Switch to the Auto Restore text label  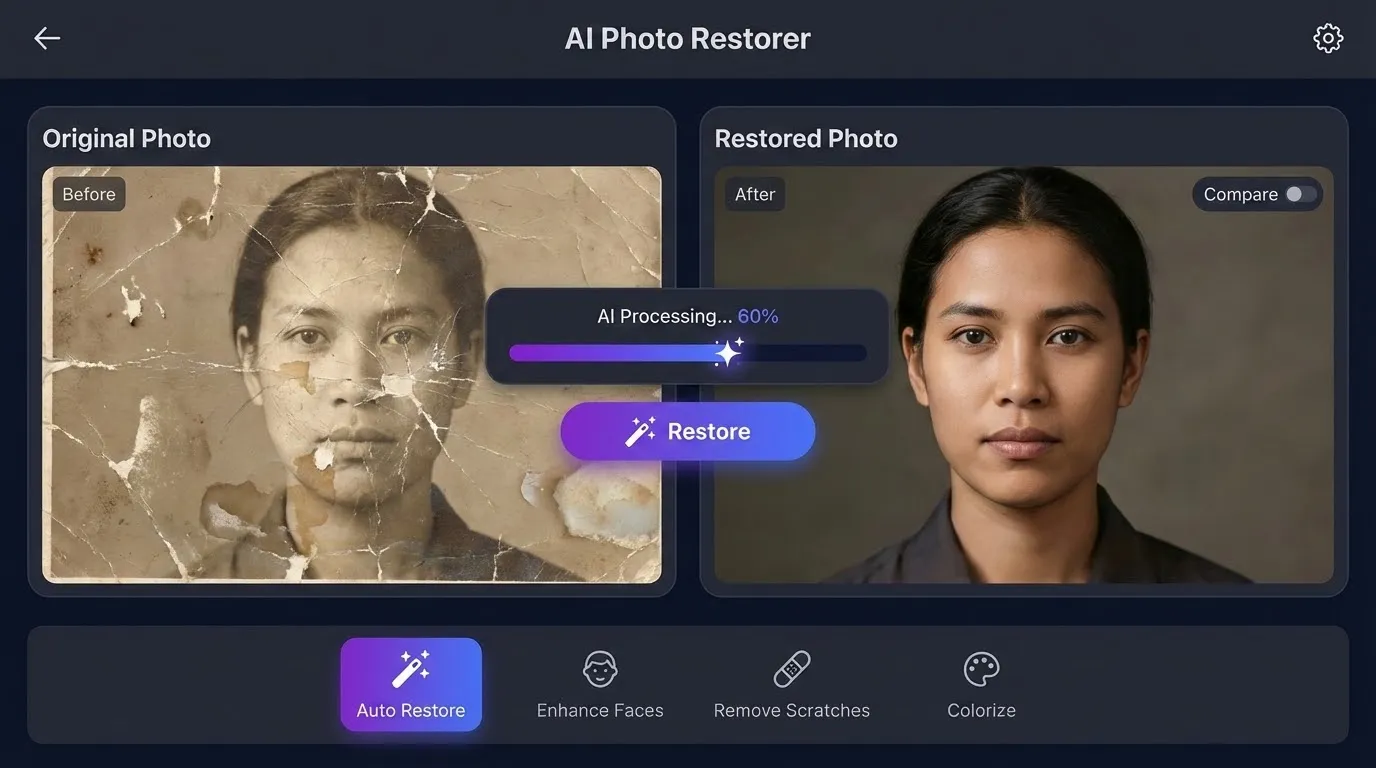point(410,711)
